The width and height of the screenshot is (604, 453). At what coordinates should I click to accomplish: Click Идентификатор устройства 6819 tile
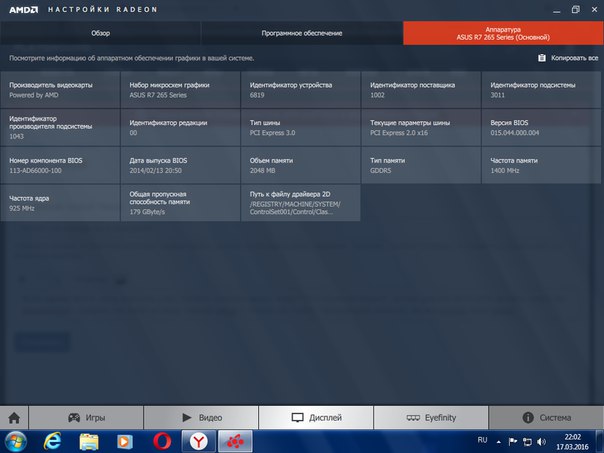pos(301,90)
